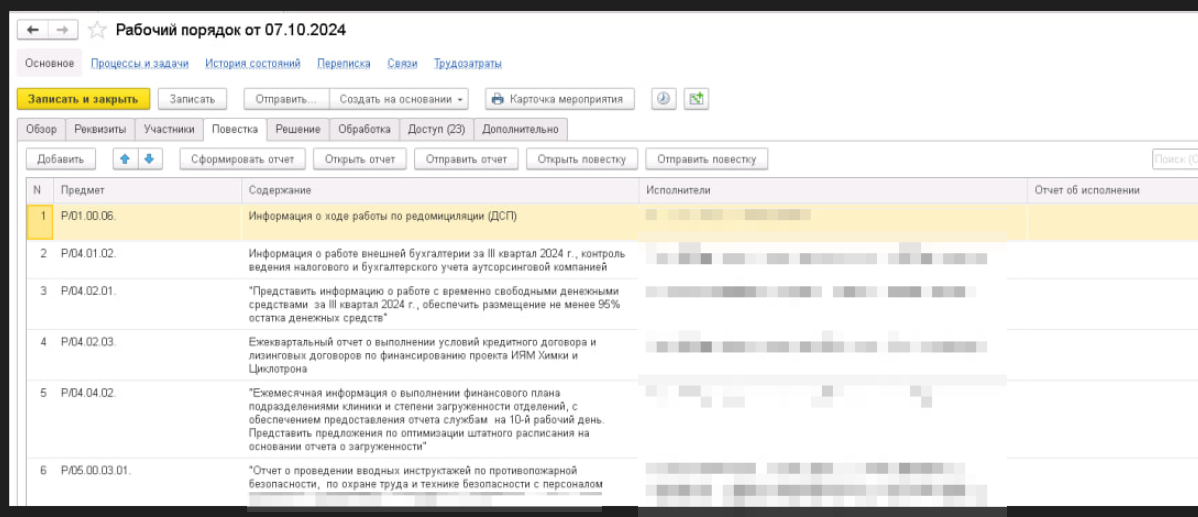
Task: Click the clock icon button in toolbar
Action: pos(663,99)
